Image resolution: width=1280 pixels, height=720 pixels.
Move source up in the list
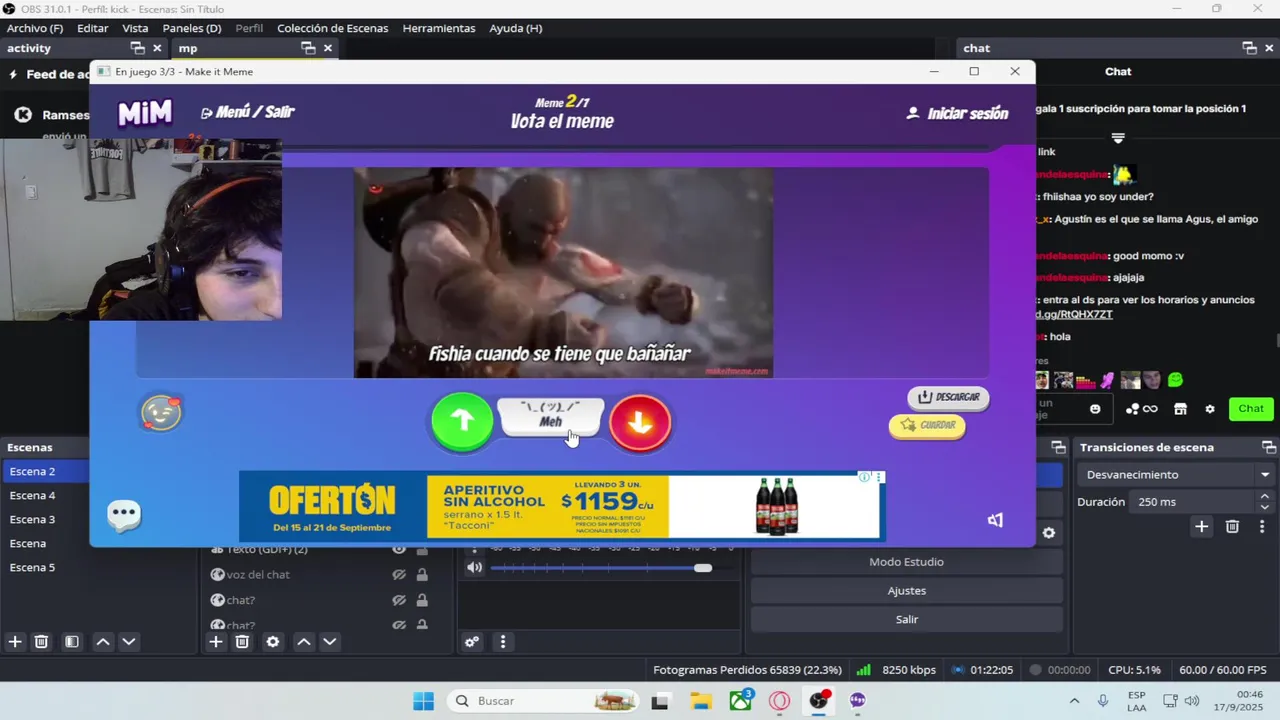(x=304, y=642)
